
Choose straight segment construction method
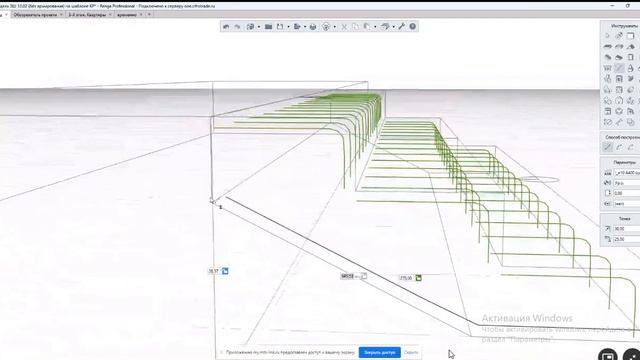pos(608,147)
